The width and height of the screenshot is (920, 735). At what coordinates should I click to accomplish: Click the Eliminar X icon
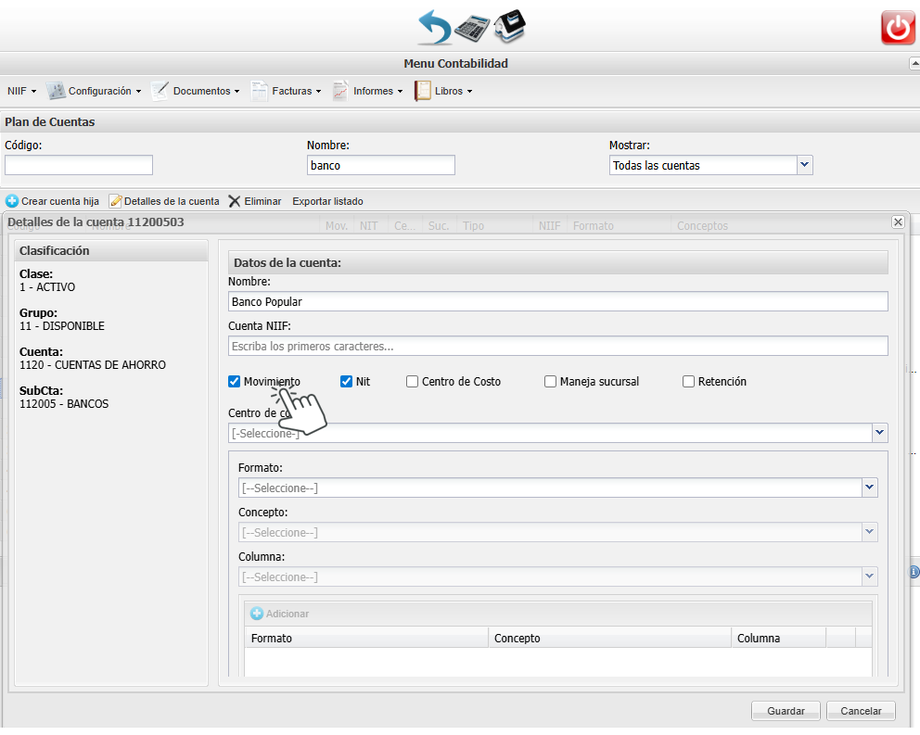pos(234,201)
